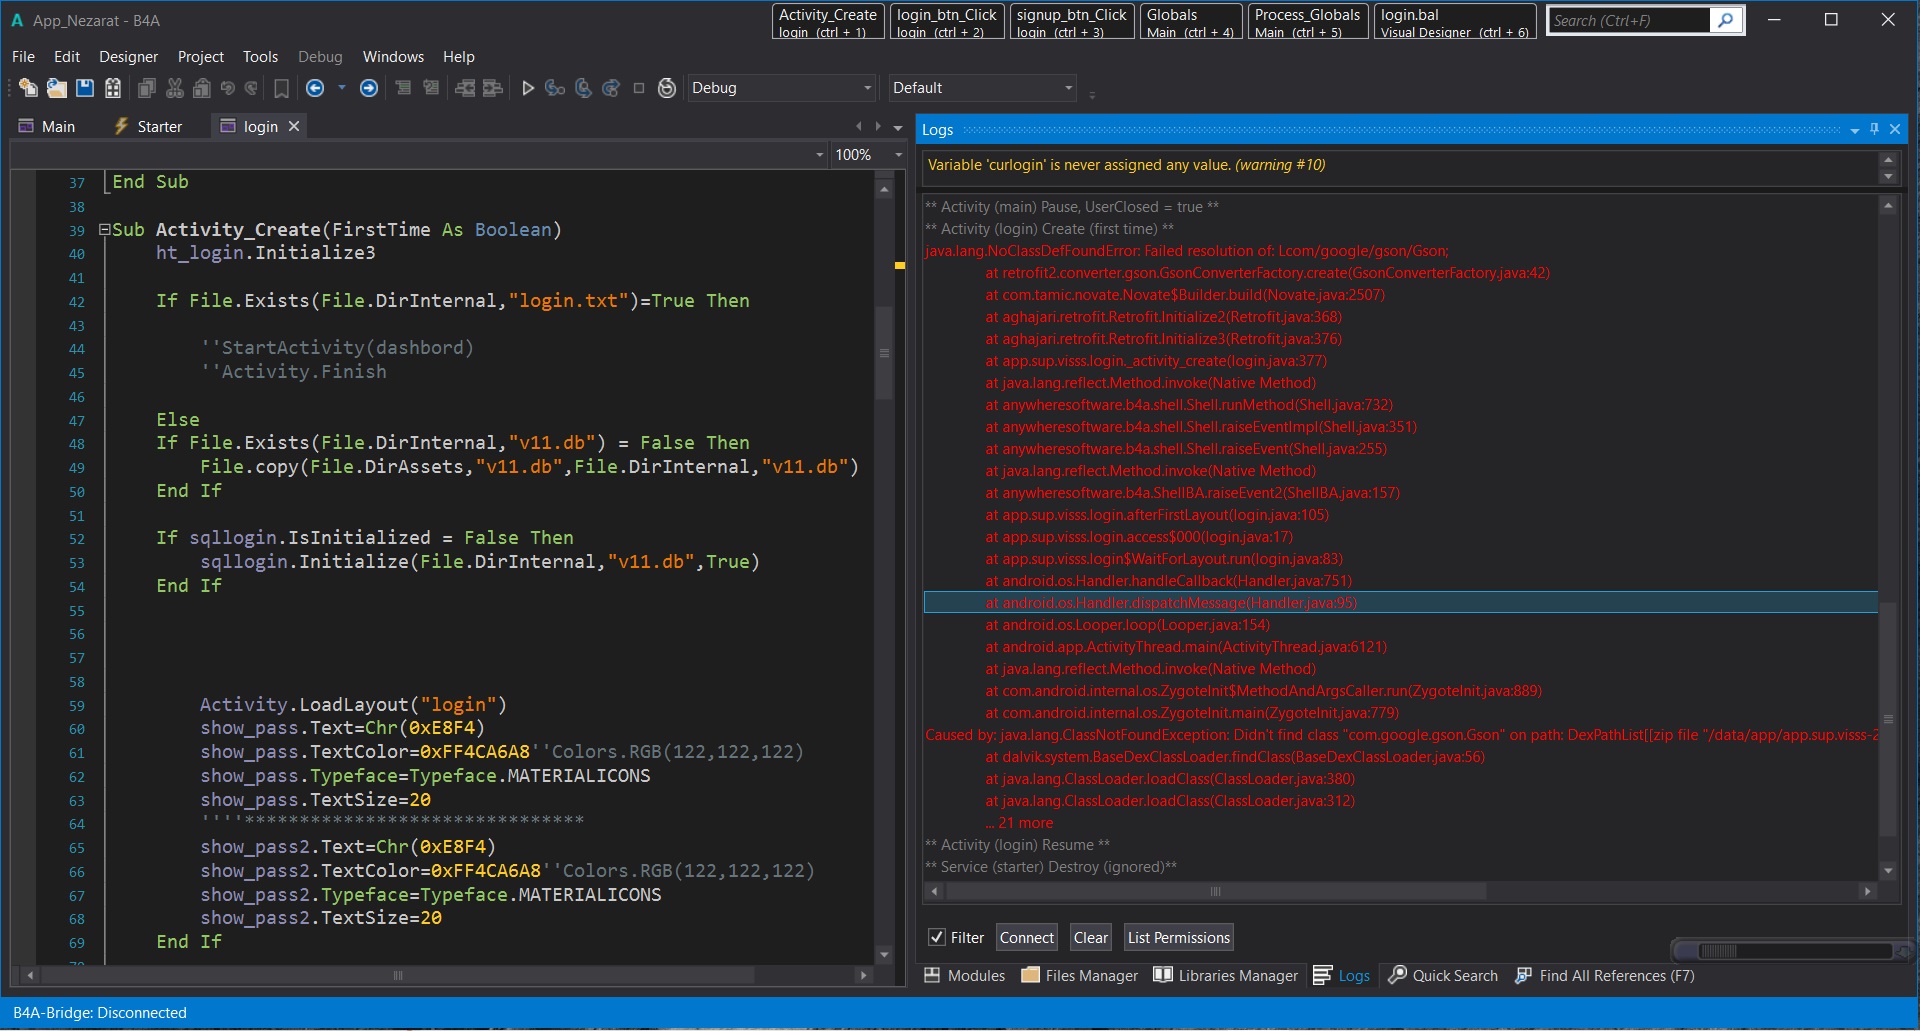Click the Search (Ctrl+F) input field
The height and width of the screenshot is (1031, 1920).
(x=1628, y=20)
